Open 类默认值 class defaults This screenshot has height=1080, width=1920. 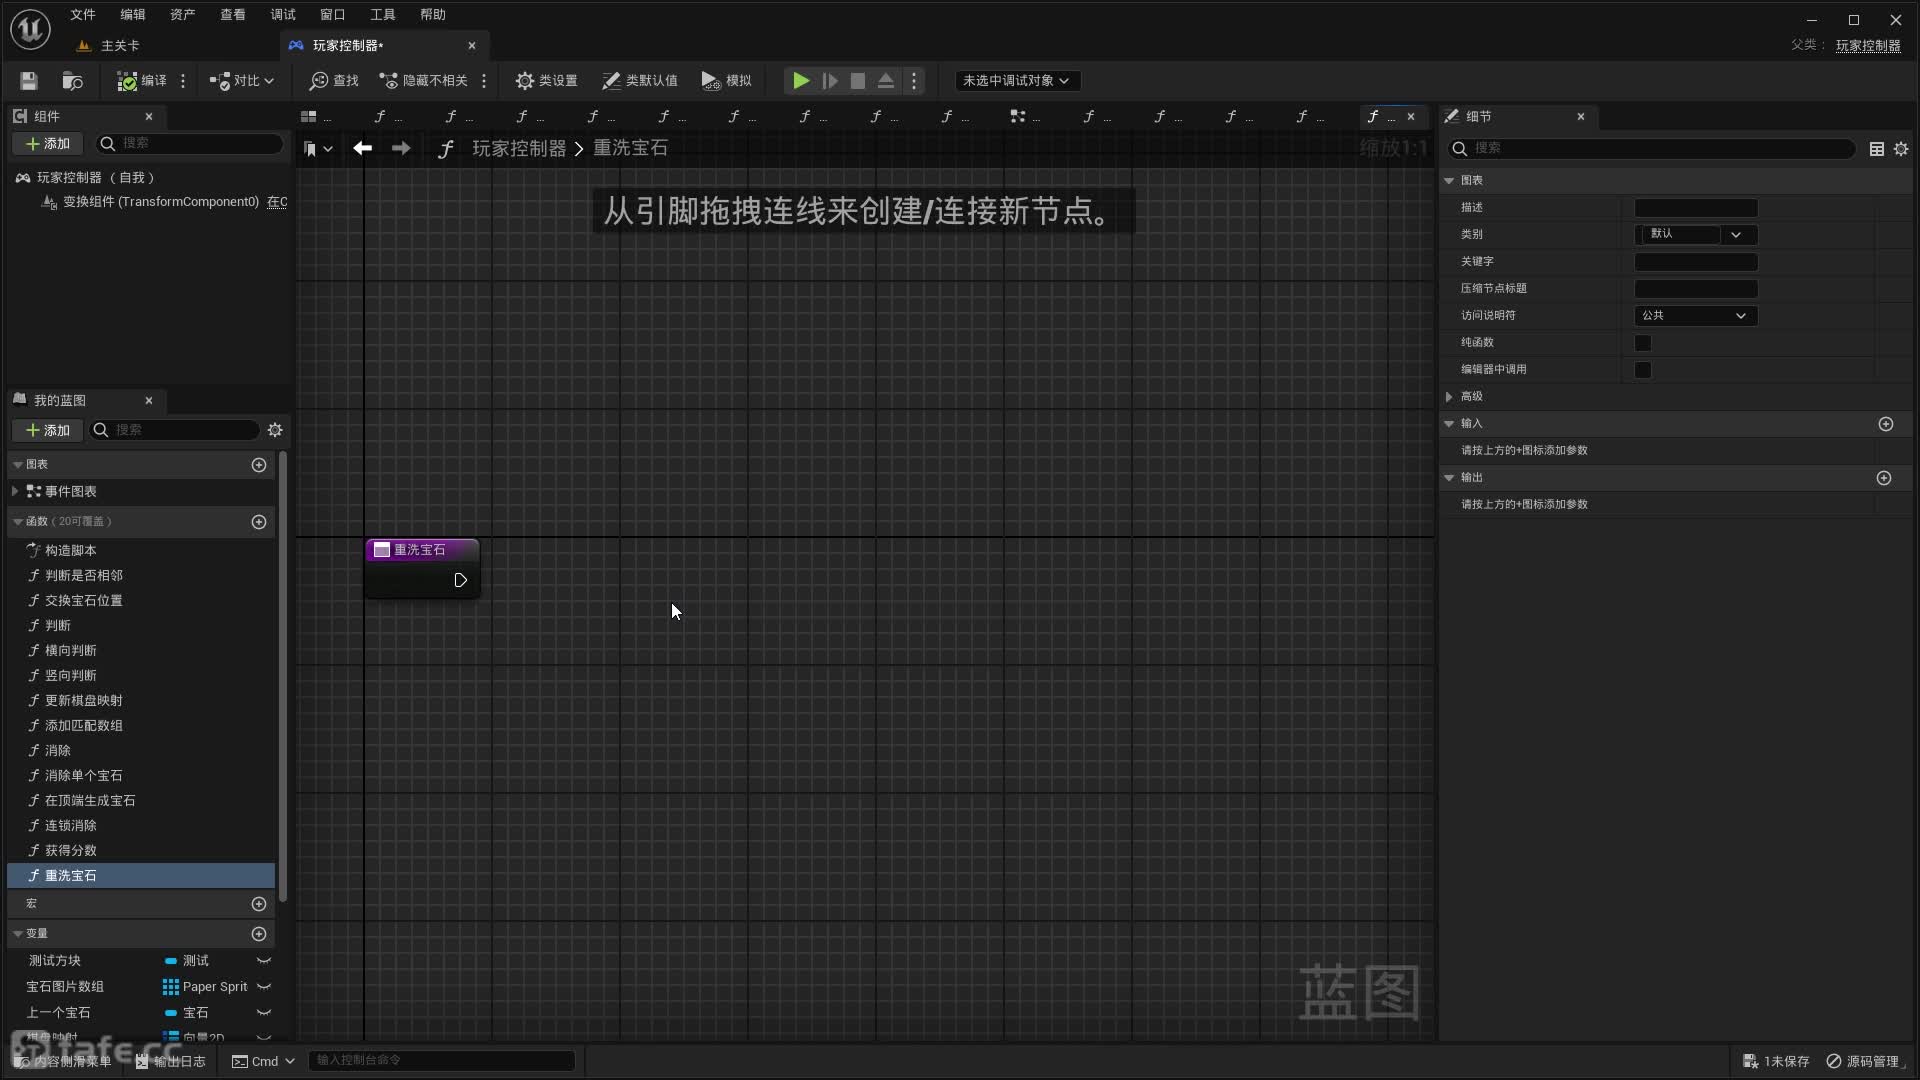[639, 81]
